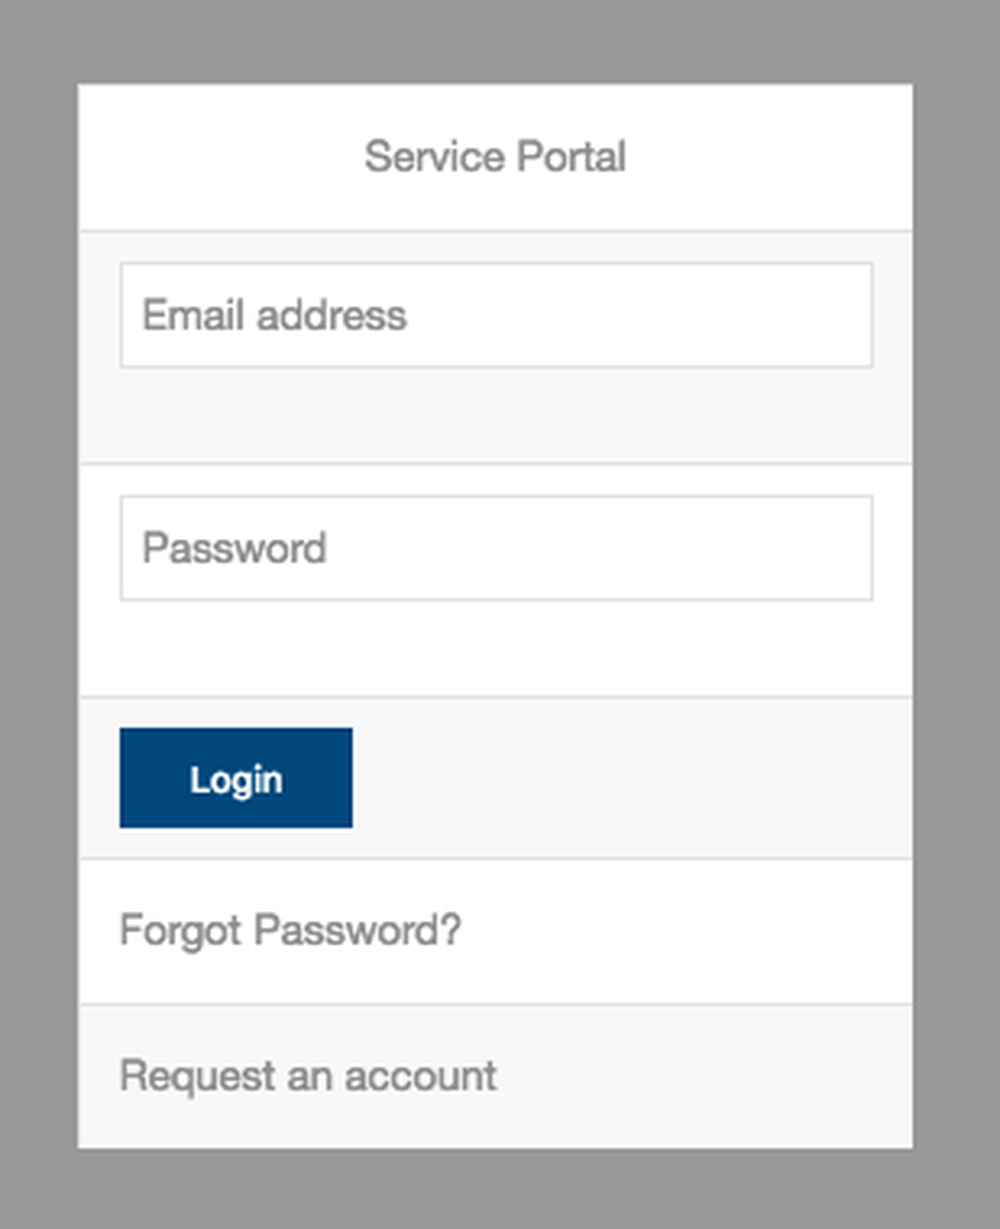Start password reset from the login card
This screenshot has width=1000, height=1229.
[x=290, y=930]
